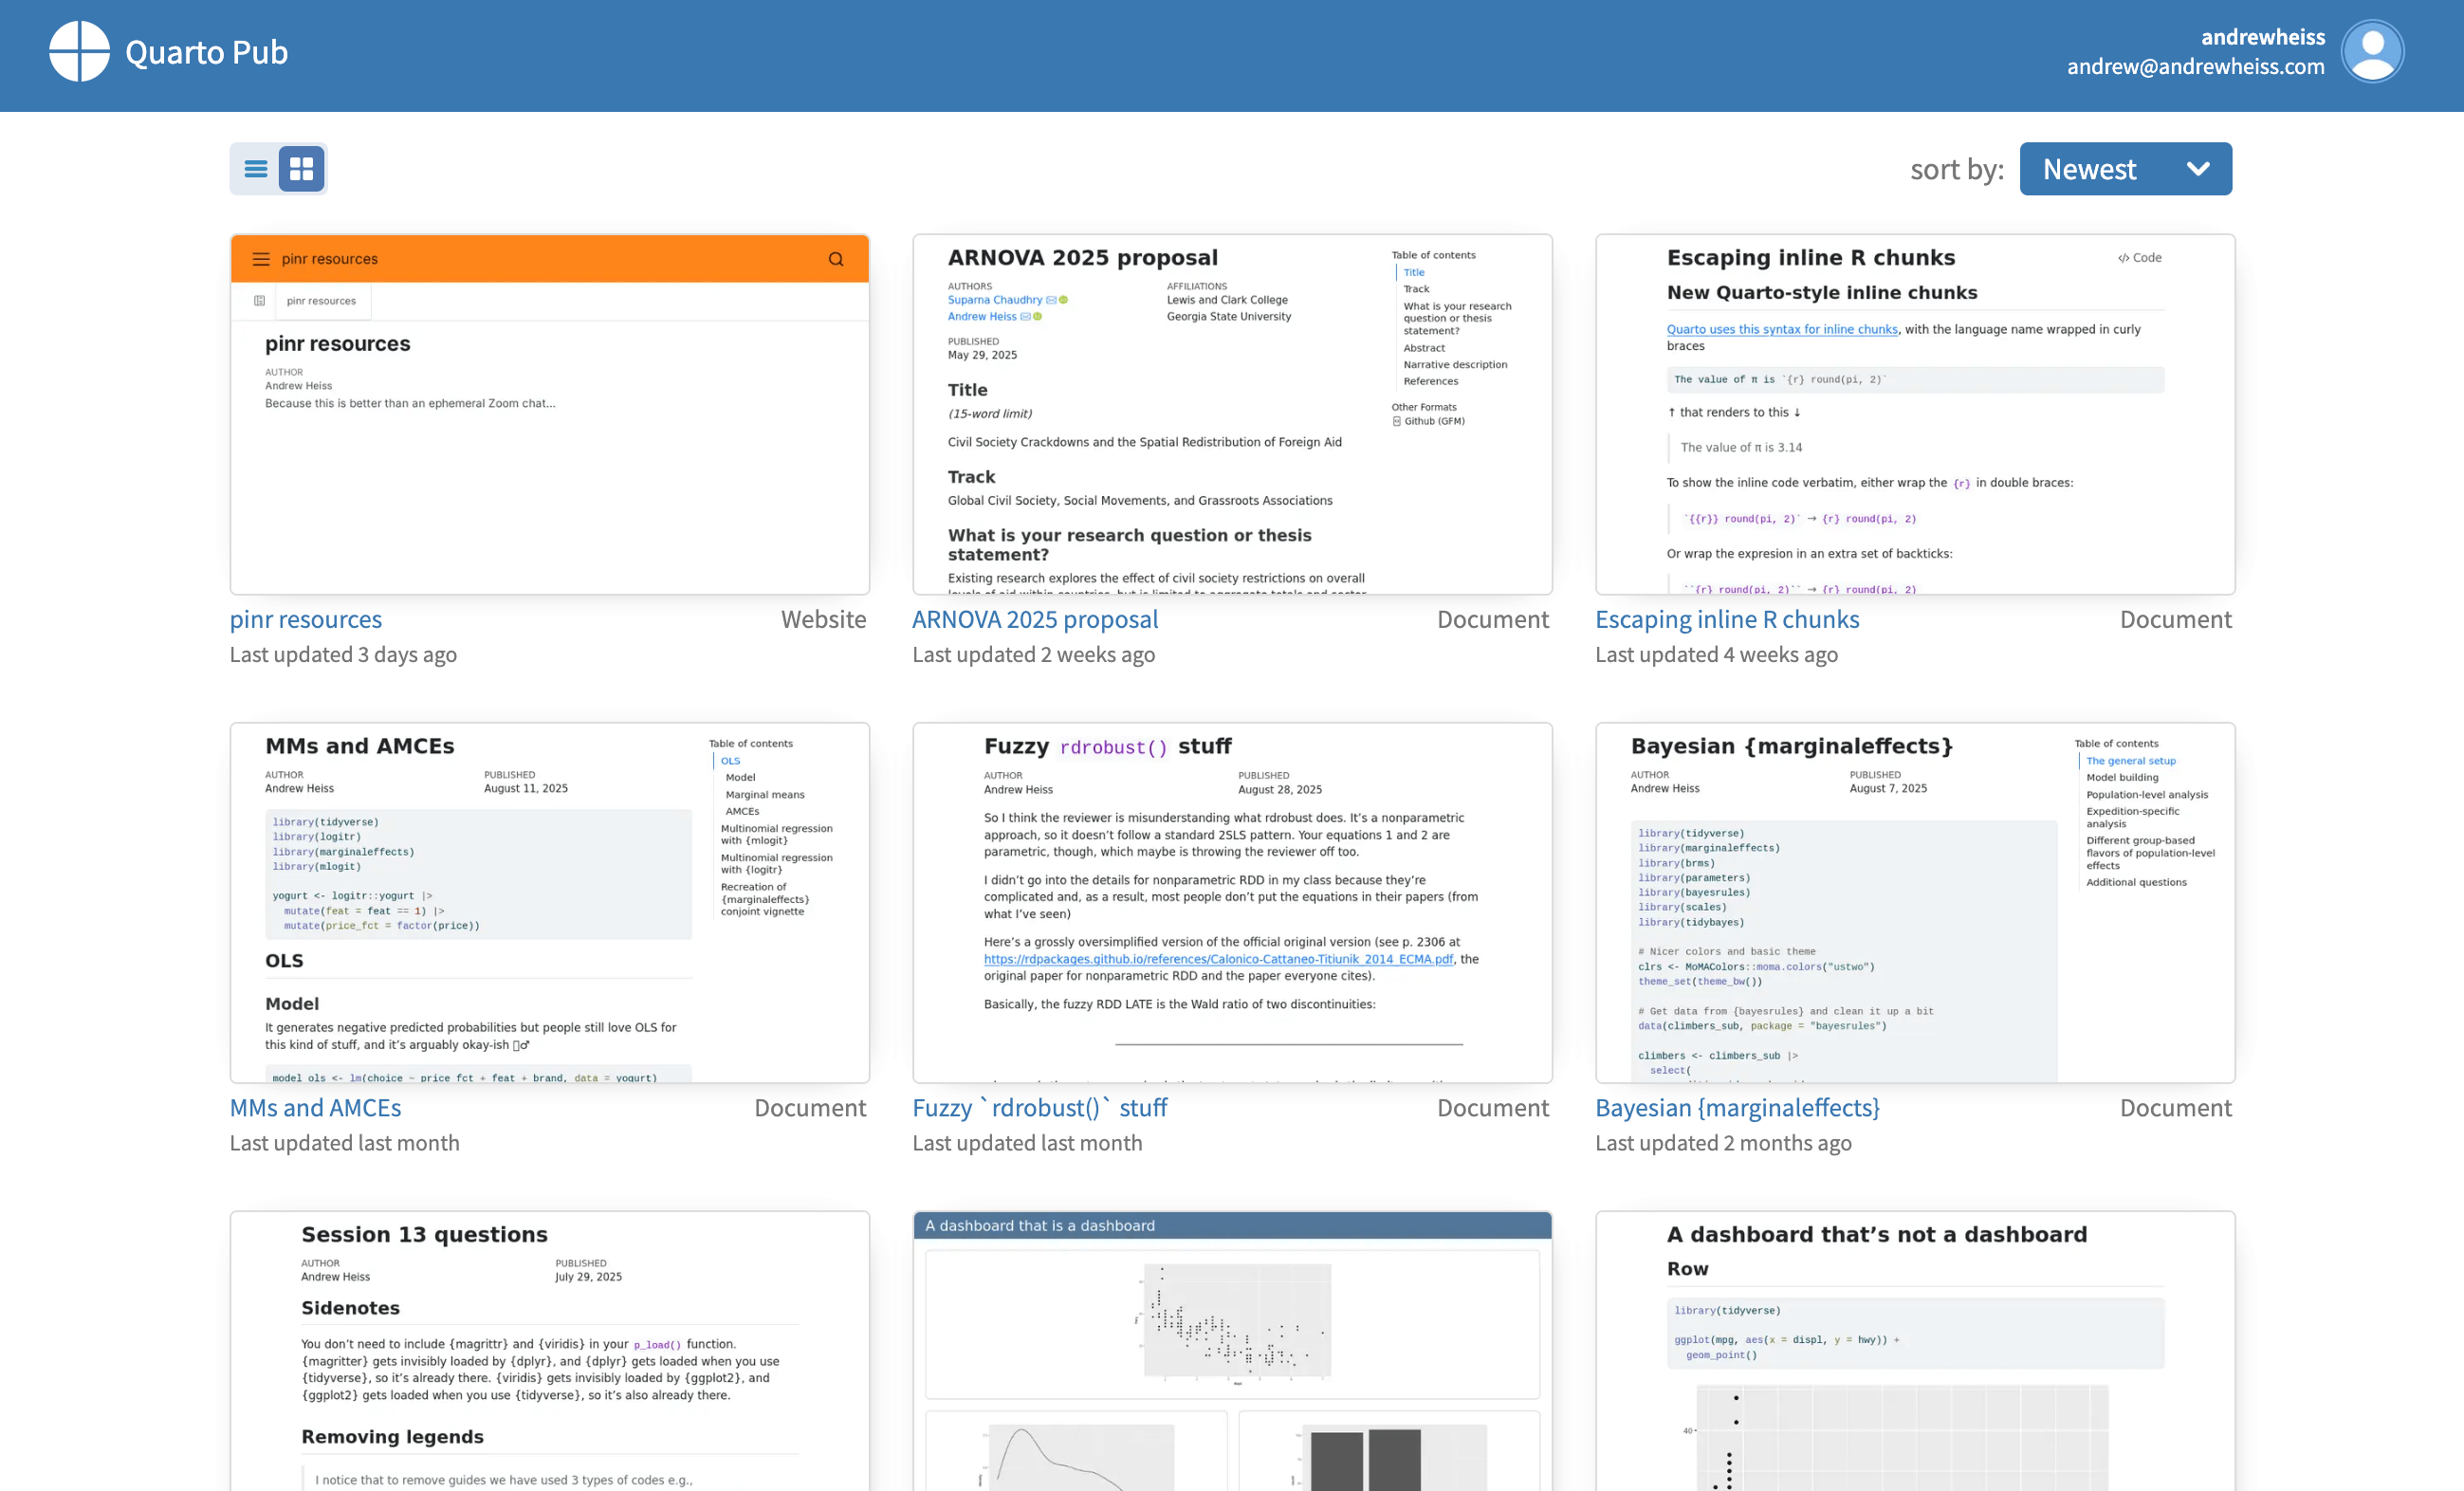The image size is (2464, 1491).
Task: Open ARNOVA 2025 proposal link
Action: pyautogui.click(x=1034, y=619)
